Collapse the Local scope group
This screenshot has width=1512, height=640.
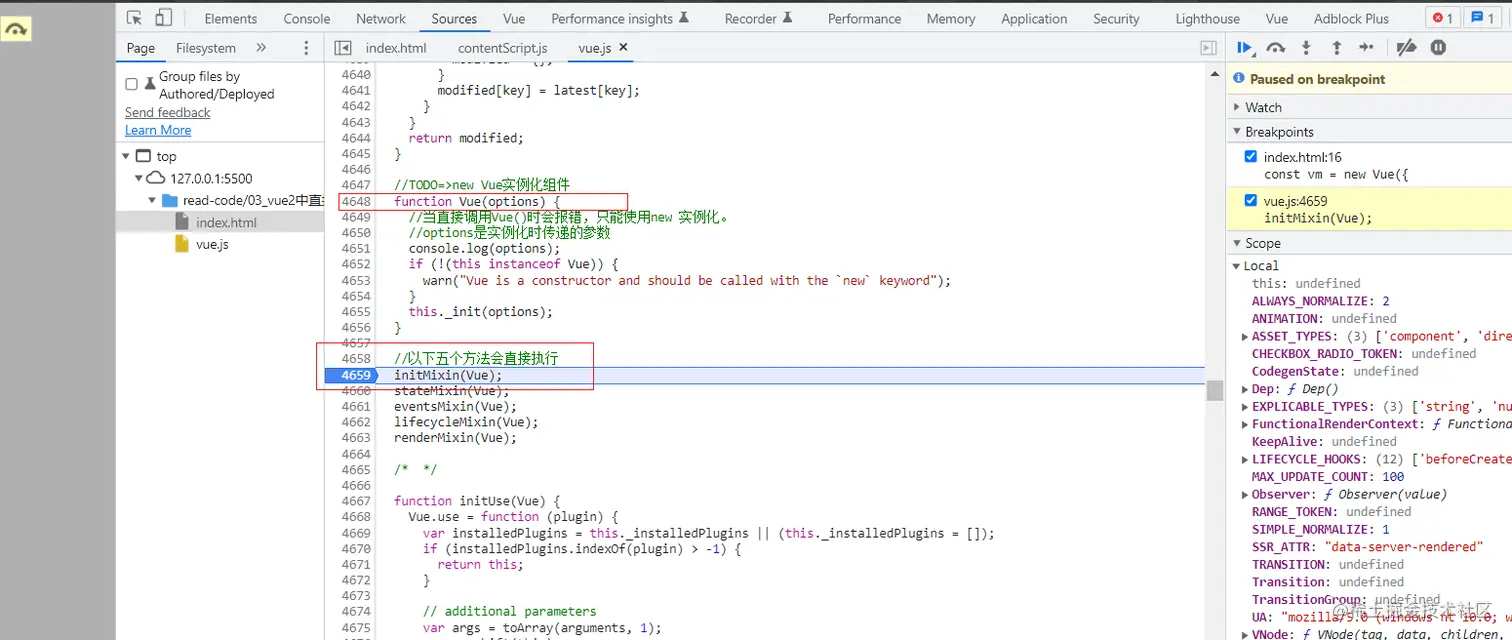[1238, 266]
